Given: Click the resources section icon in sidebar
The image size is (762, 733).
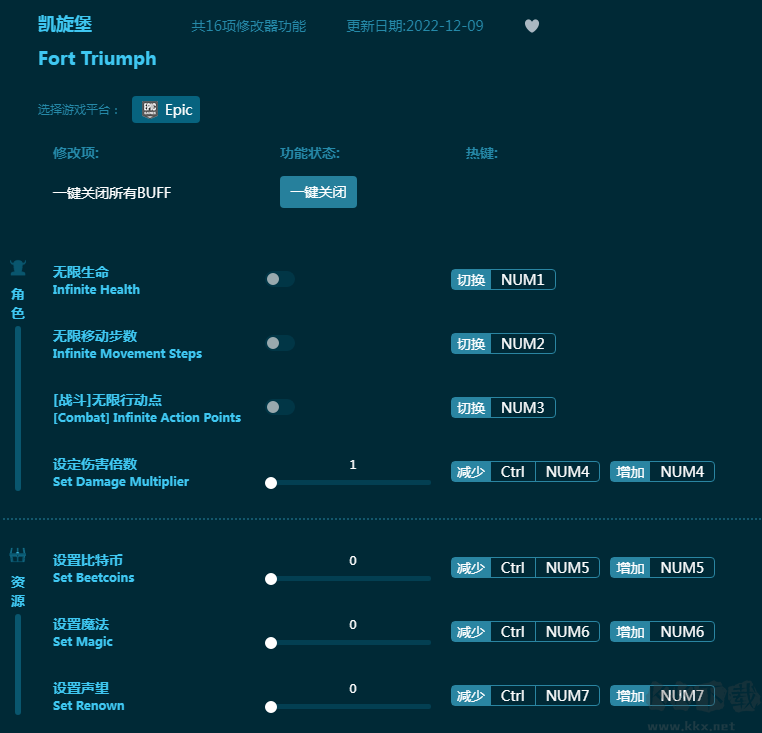Looking at the screenshot, I should [18, 556].
